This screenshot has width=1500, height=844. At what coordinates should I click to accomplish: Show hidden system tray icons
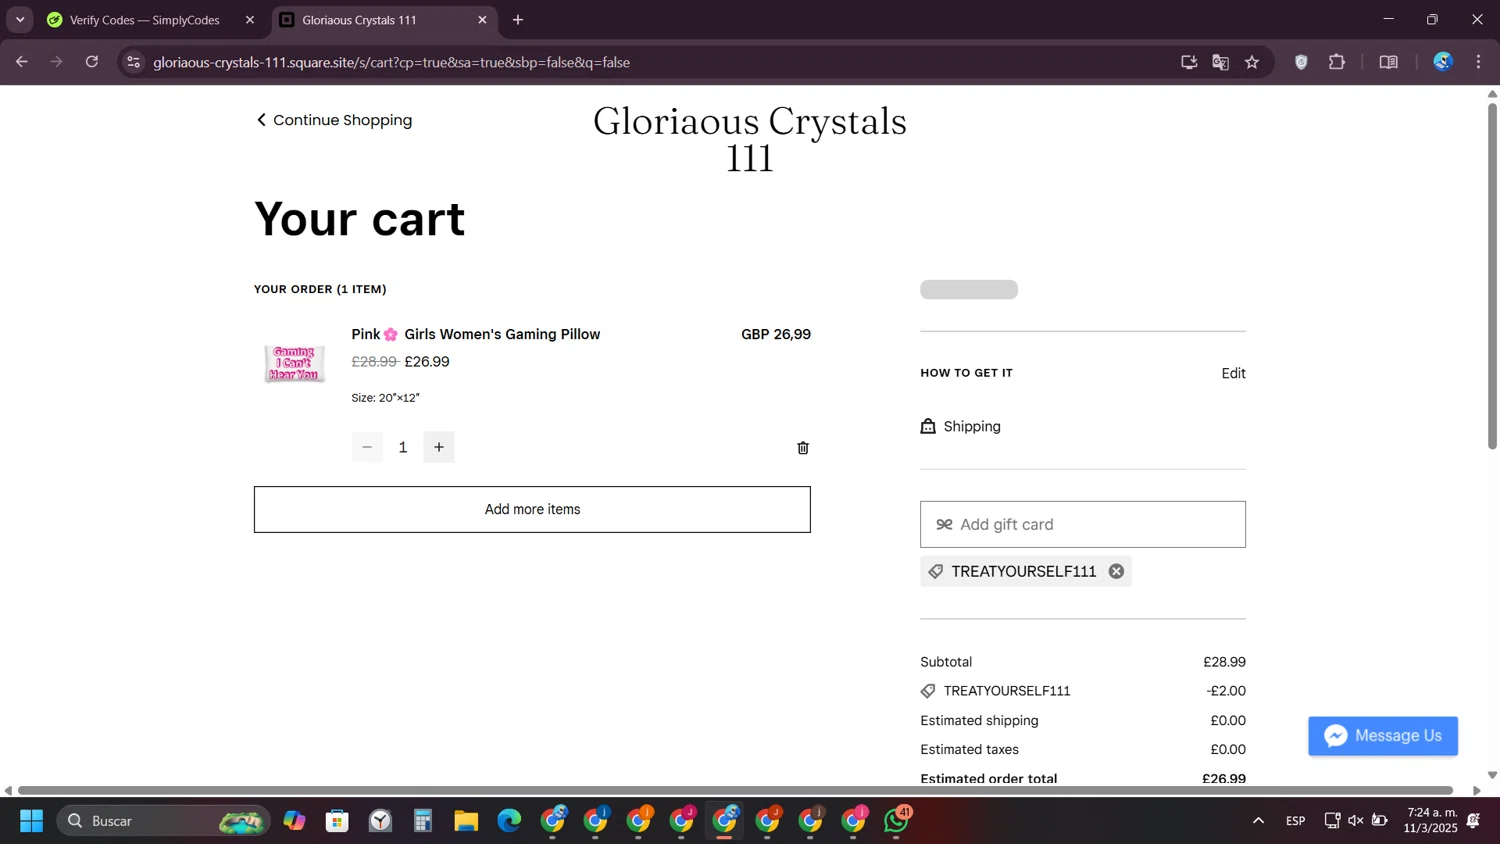point(1258,821)
